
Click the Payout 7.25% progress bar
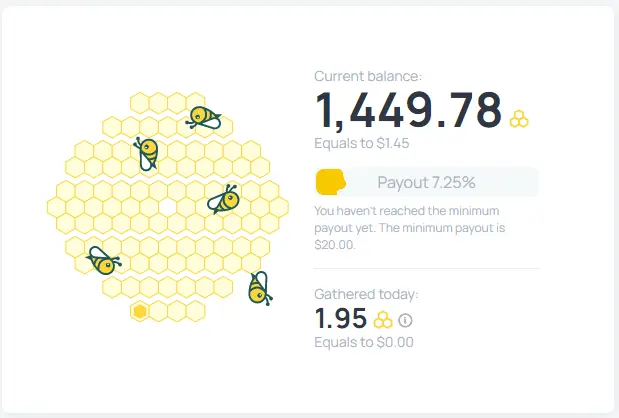pos(427,182)
